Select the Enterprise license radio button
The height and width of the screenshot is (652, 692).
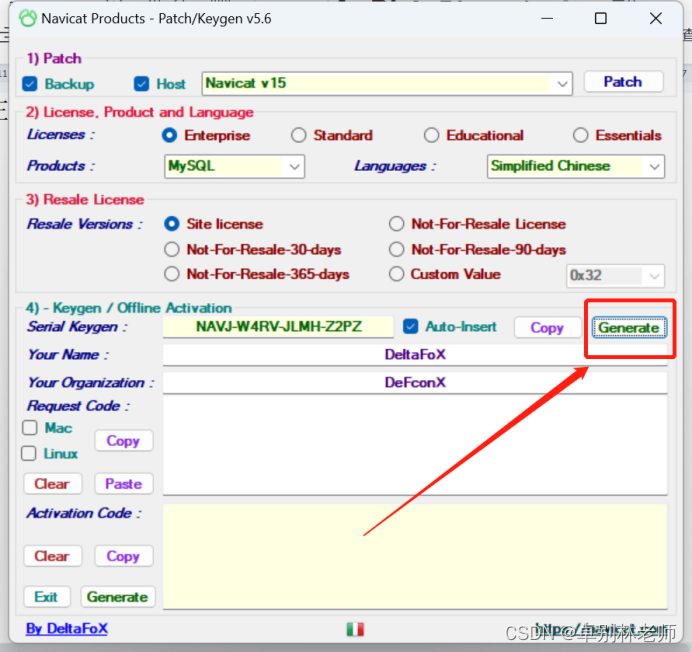[169, 135]
